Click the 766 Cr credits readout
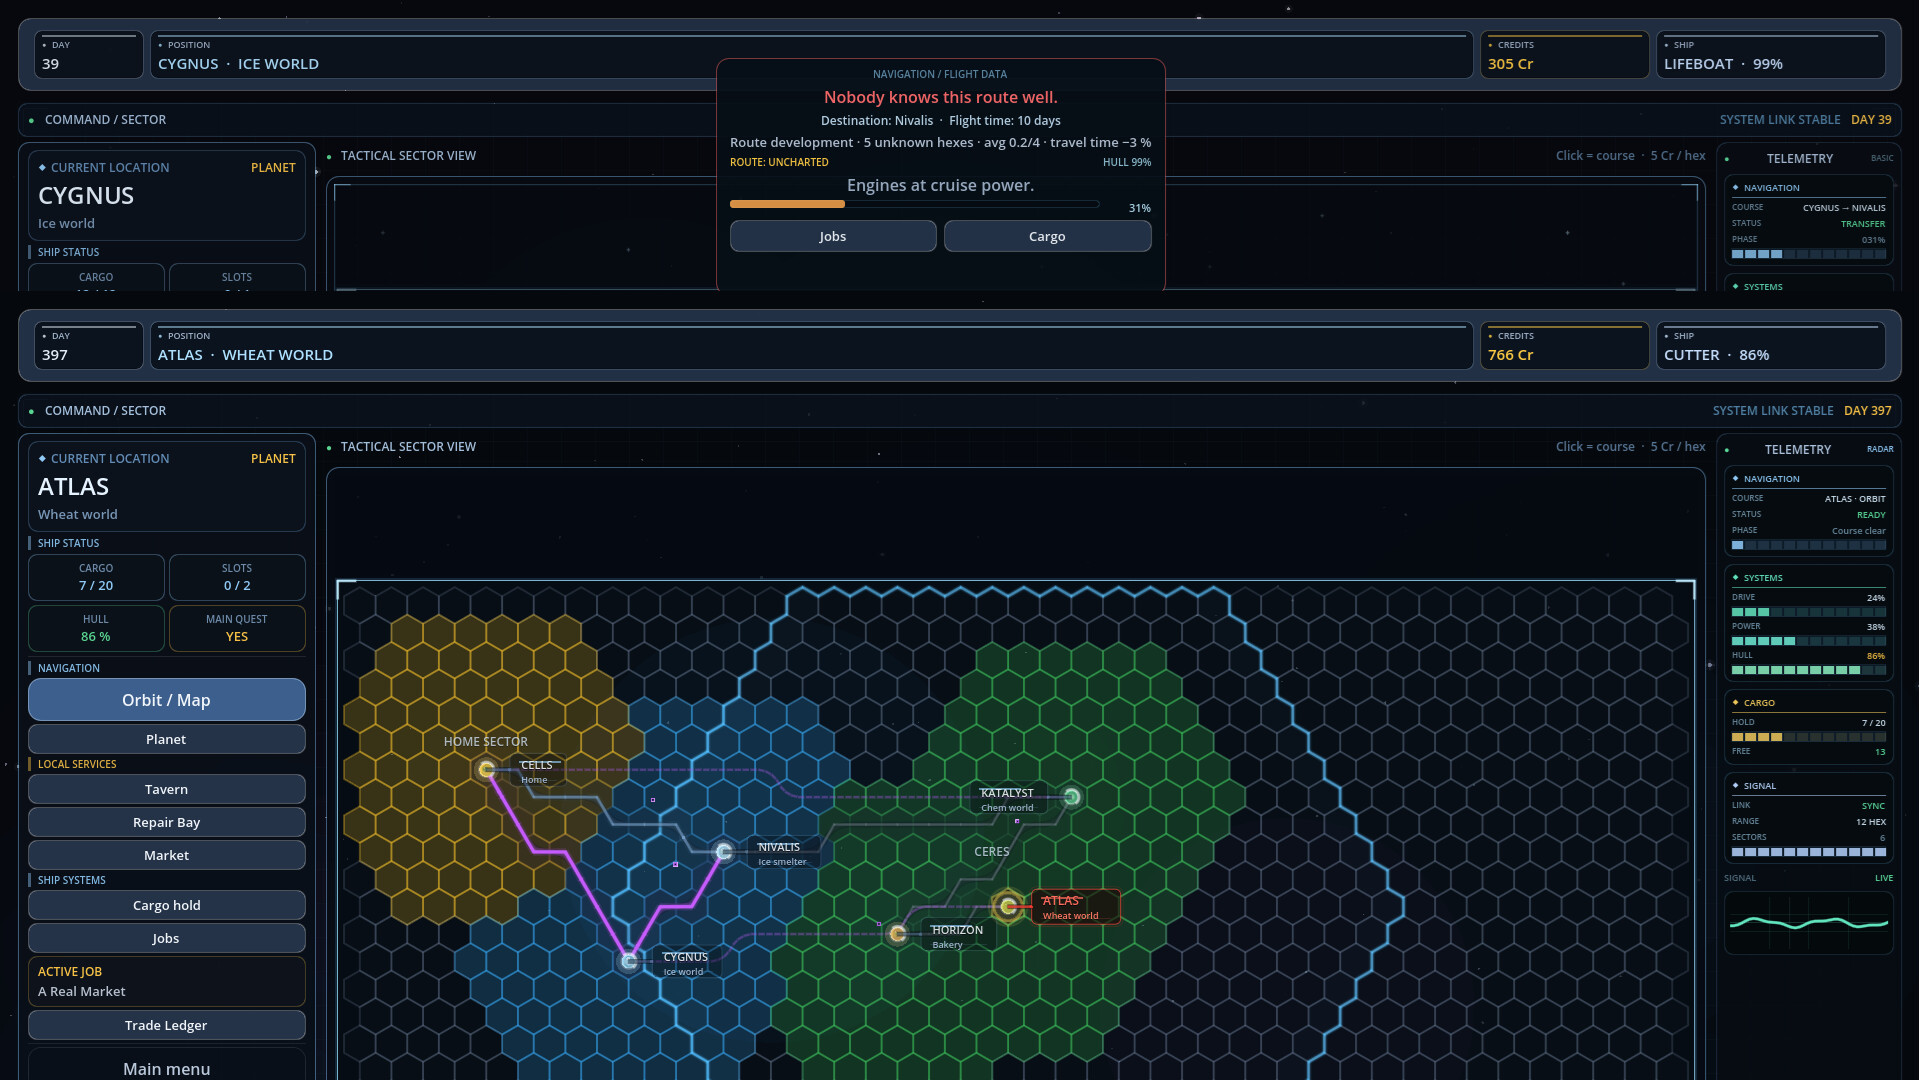1920x1080 pixels. (x=1564, y=346)
